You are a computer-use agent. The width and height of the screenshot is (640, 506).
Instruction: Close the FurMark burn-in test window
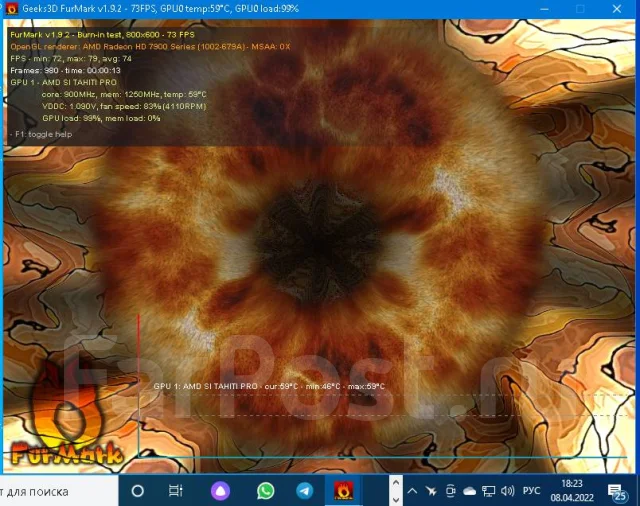pyautogui.click(x=617, y=9)
